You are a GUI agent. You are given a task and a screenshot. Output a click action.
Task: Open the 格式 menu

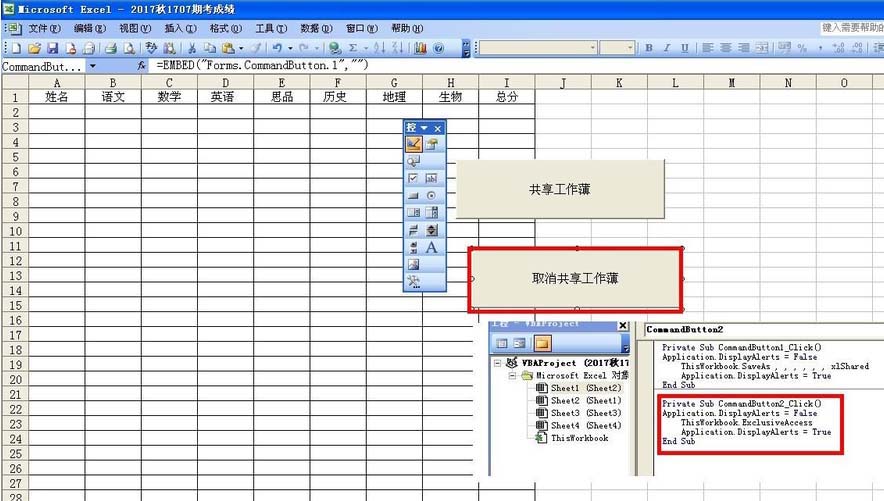click(226, 28)
